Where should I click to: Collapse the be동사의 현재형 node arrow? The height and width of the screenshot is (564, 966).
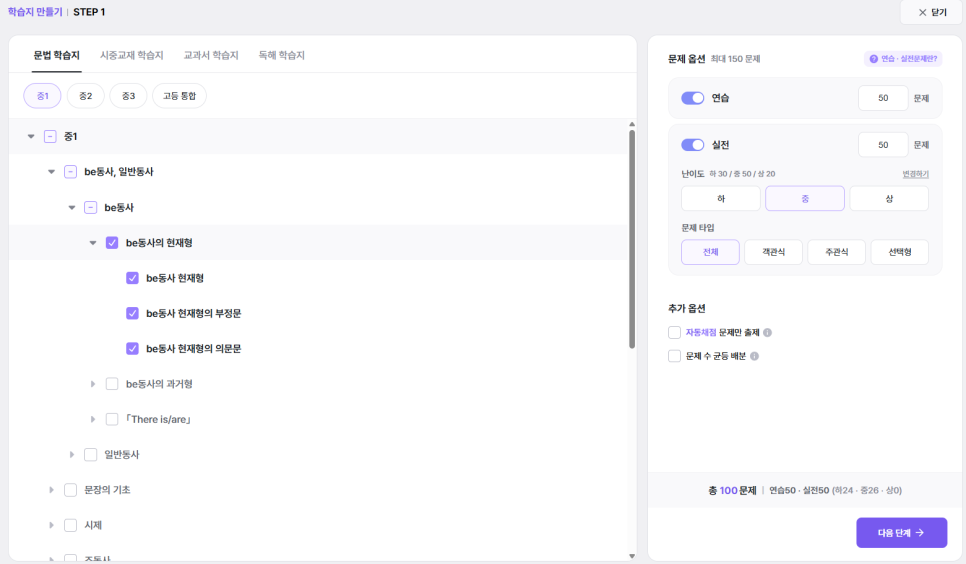(92, 243)
